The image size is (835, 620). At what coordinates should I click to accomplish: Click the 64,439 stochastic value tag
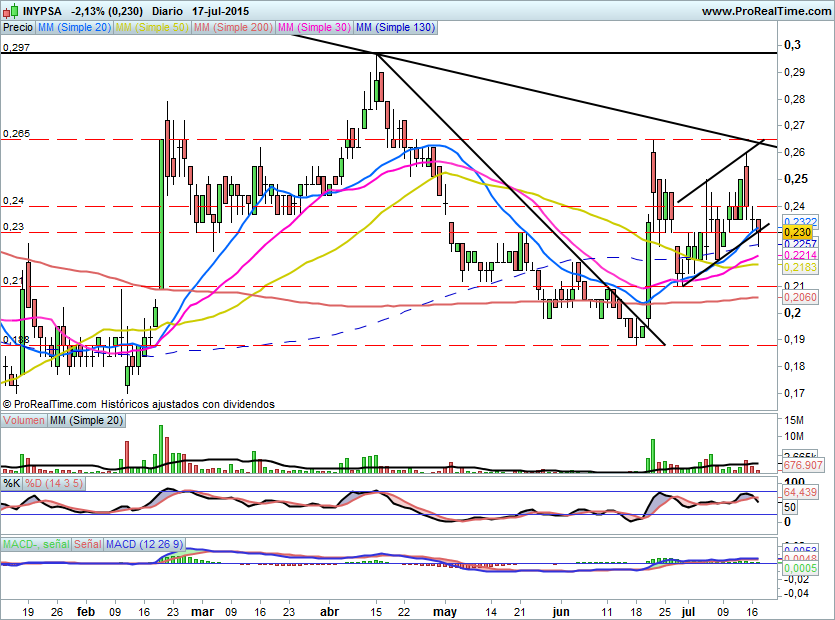click(x=800, y=492)
